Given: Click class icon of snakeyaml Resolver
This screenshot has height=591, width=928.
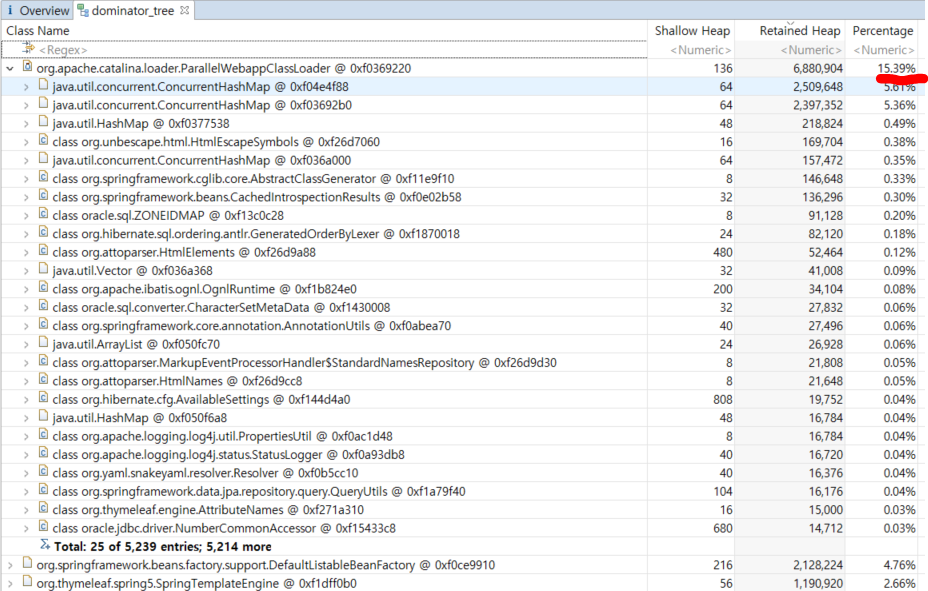Looking at the screenshot, I should (x=43, y=471).
